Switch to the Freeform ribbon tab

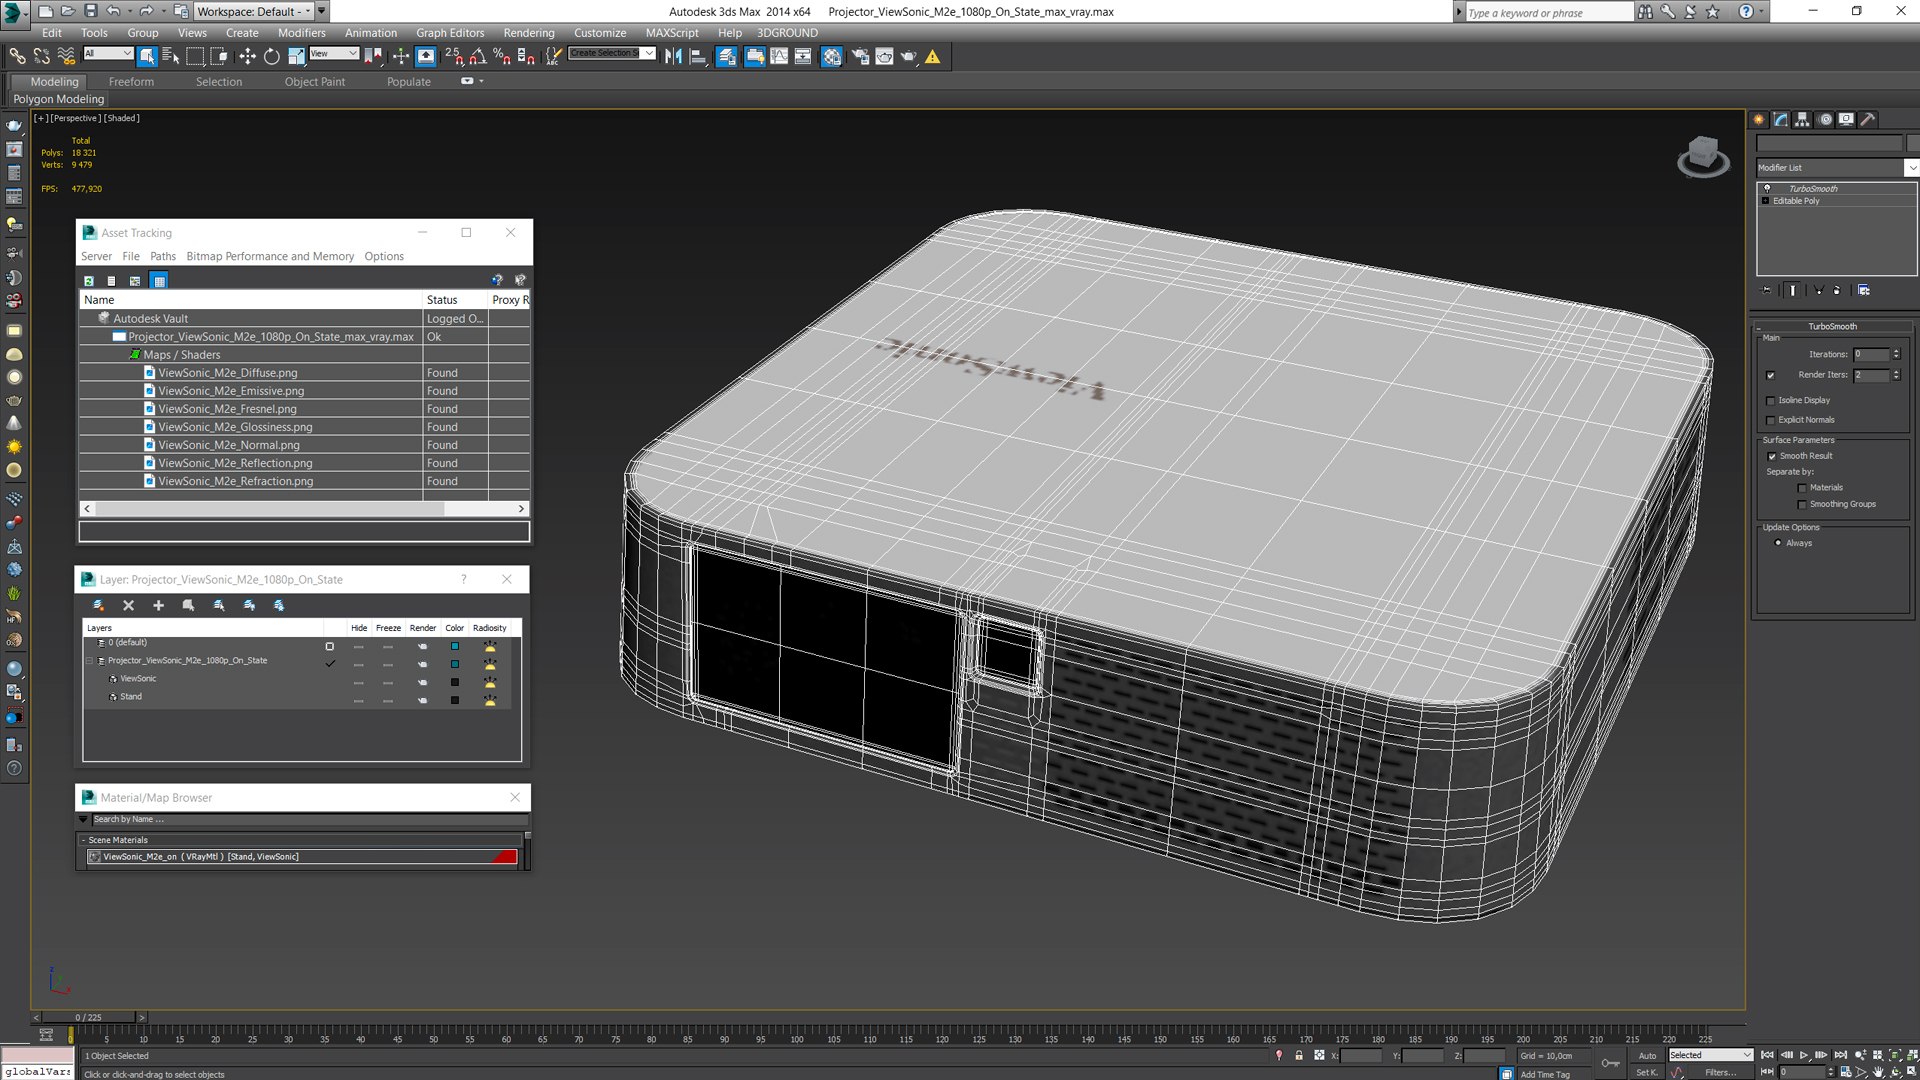click(131, 82)
